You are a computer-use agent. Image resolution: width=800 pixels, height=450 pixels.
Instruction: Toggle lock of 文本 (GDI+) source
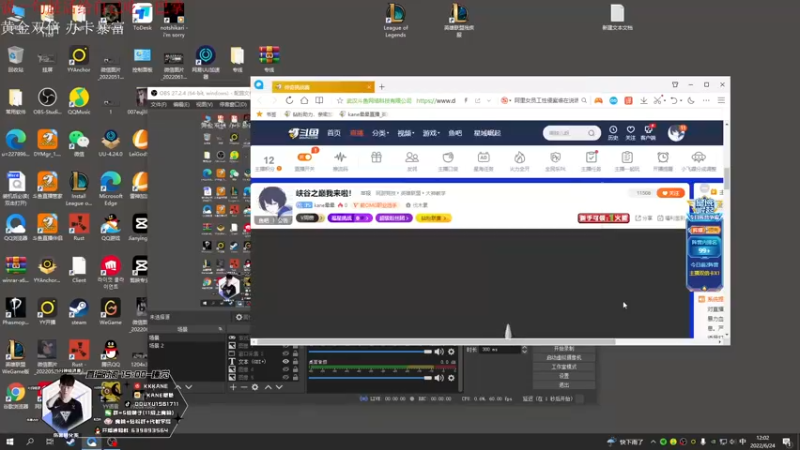click(x=295, y=361)
